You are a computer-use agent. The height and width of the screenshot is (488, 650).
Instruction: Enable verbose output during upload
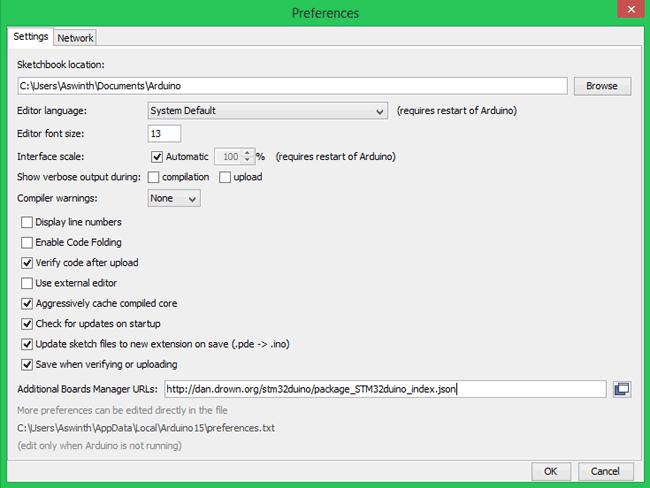coord(225,177)
